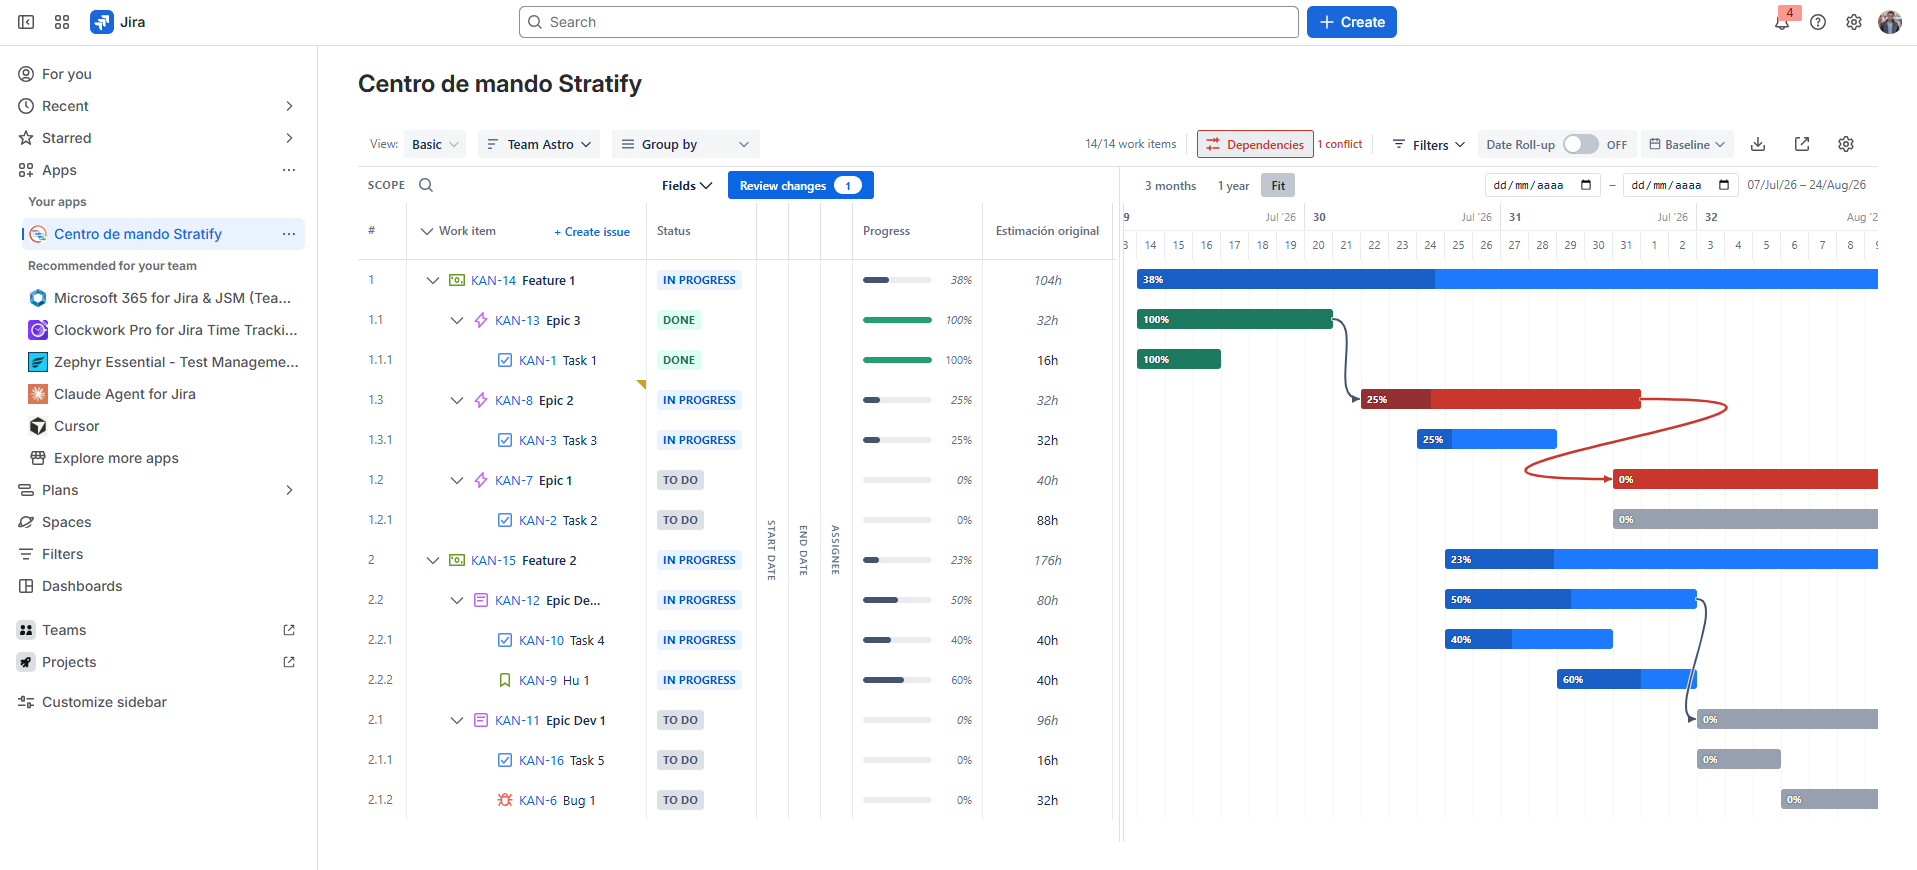
Task: Open more options for Centro de mando Stratify
Action: [x=289, y=234]
